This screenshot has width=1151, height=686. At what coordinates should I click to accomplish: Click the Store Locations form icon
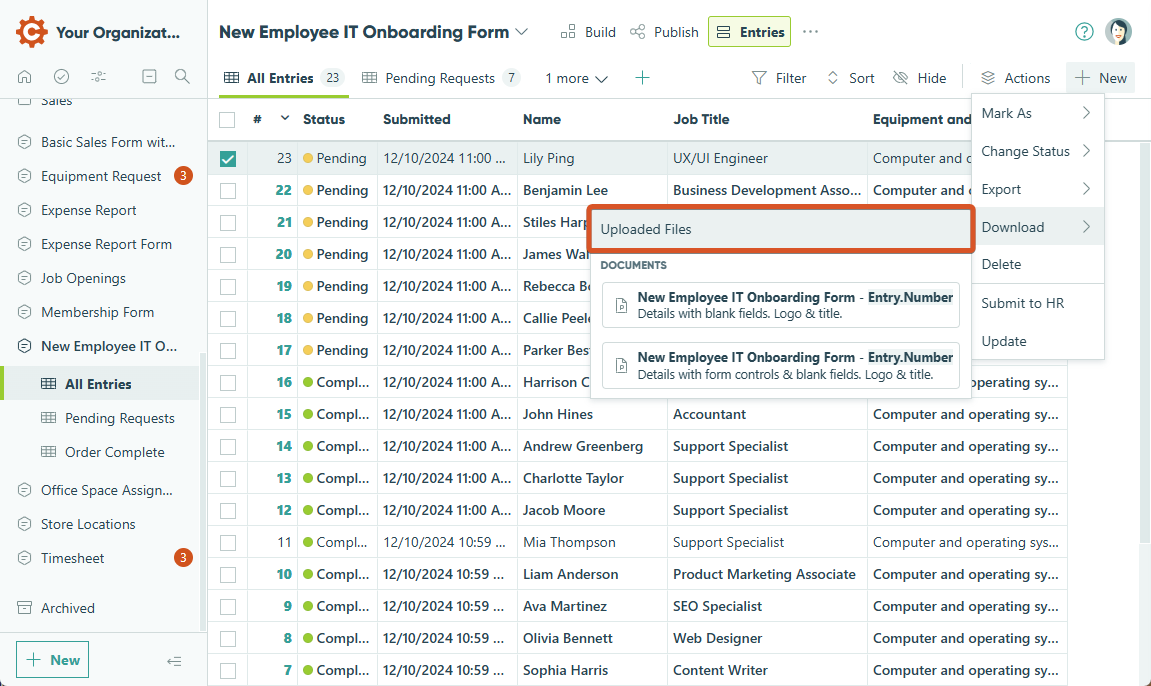[x=24, y=524]
